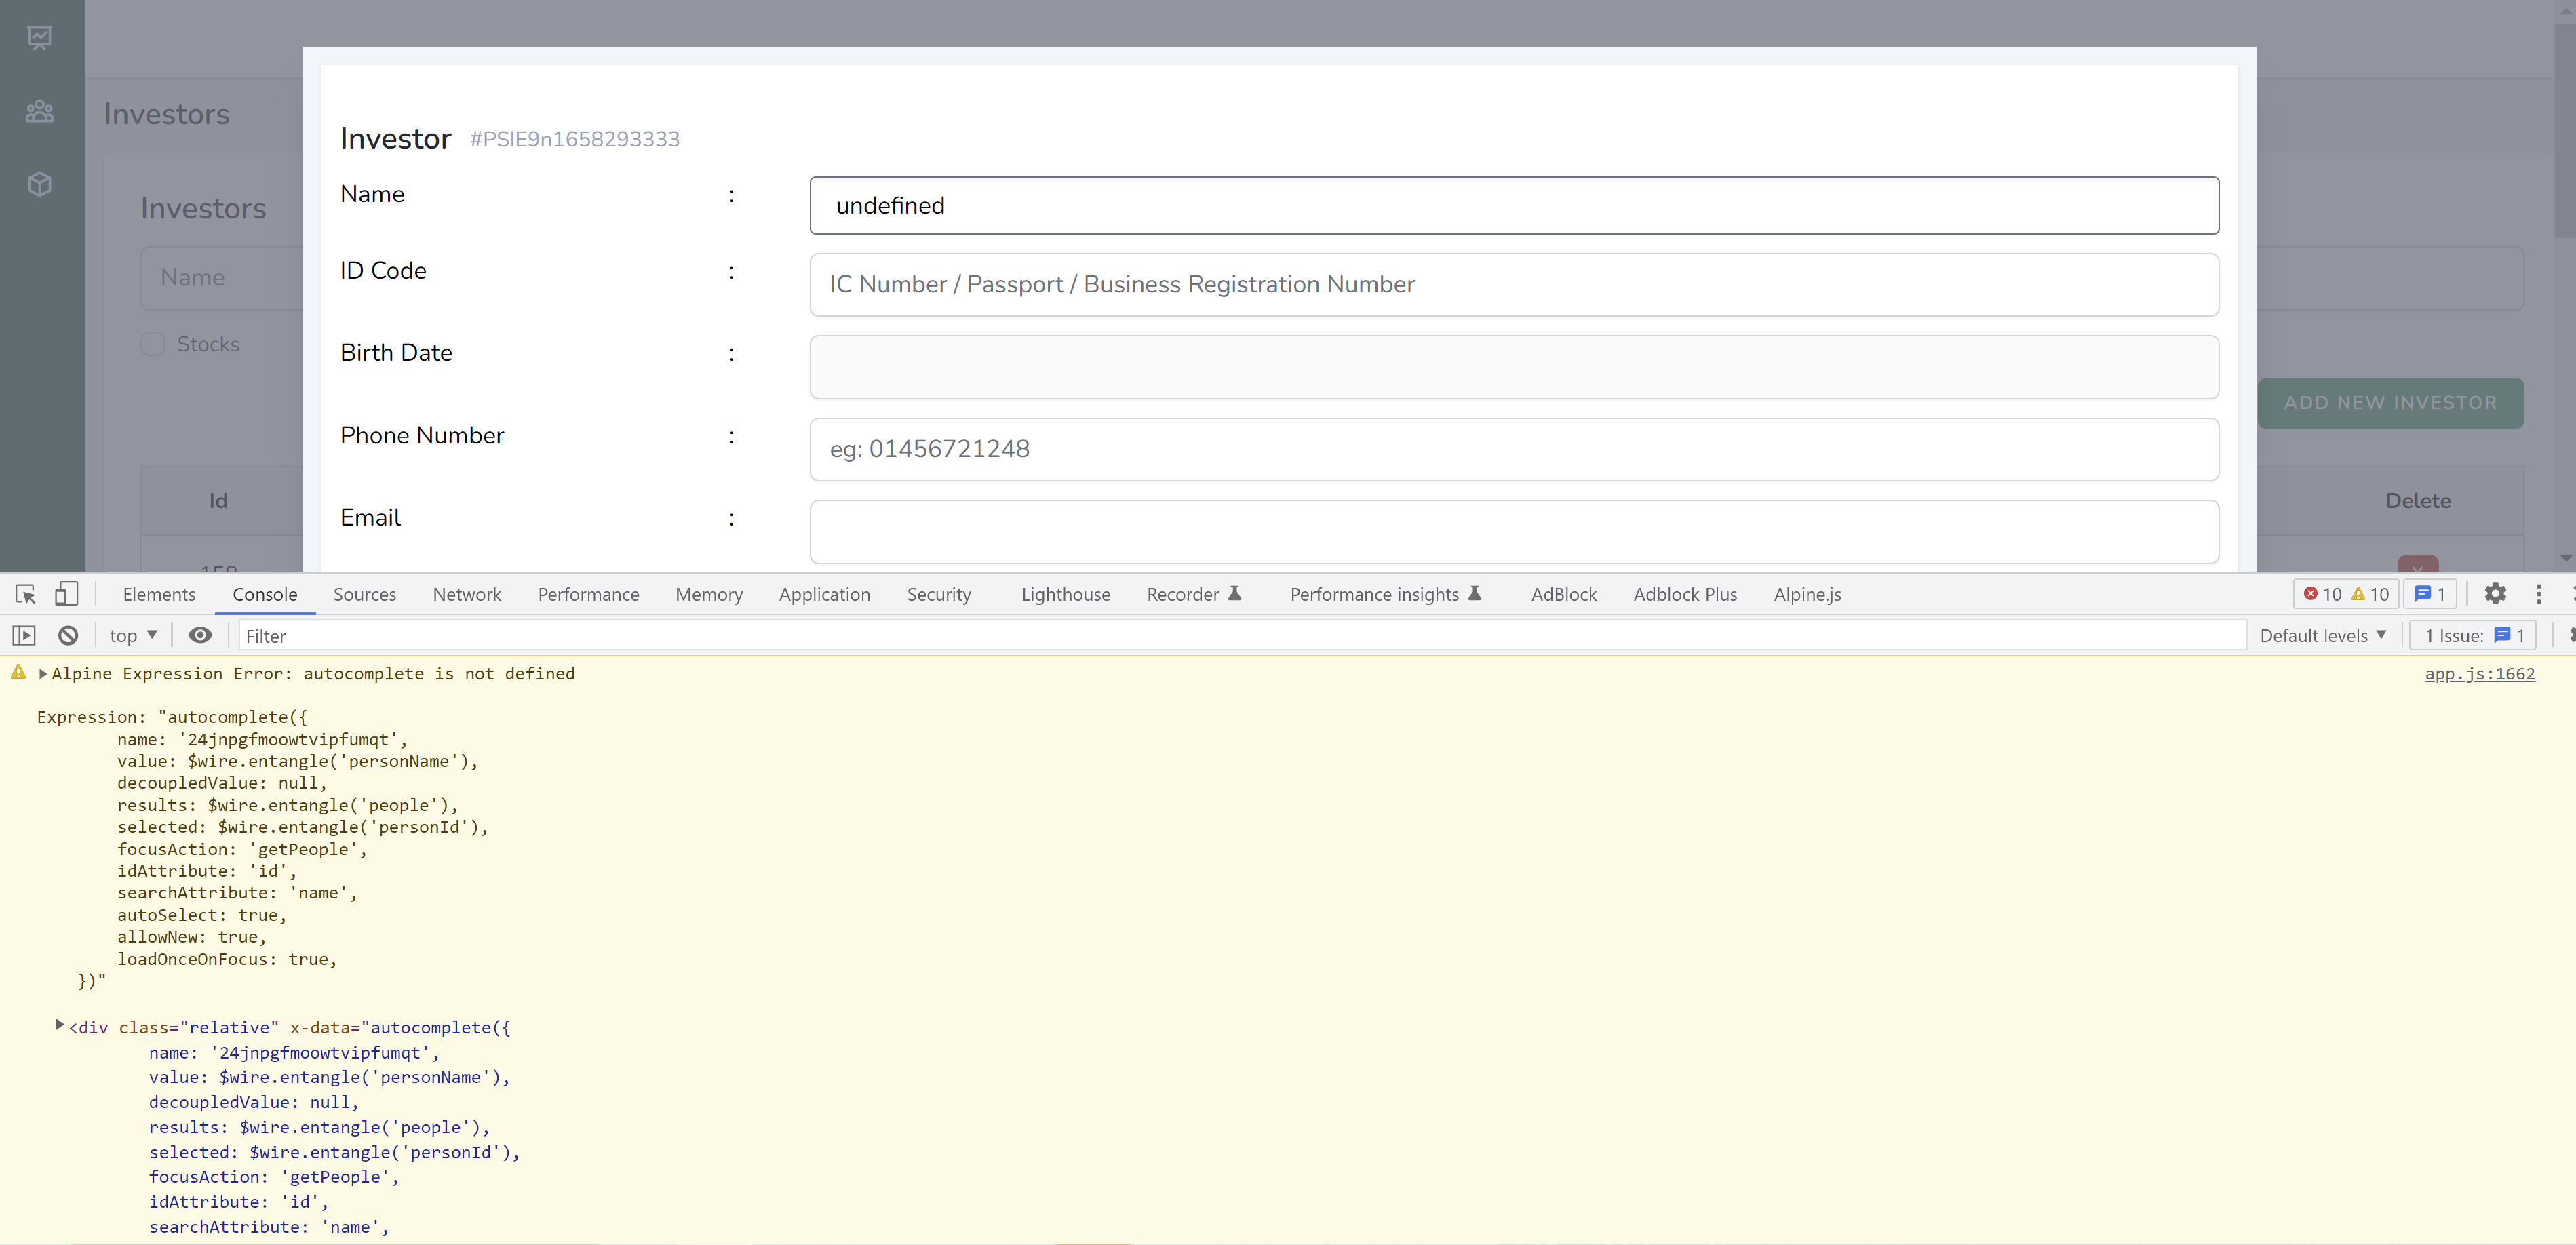Image resolution: width=2576 pixels, height=1245 pixels.
Task: Open the app.js:1662 source link
Action: tap(2479, 674)
